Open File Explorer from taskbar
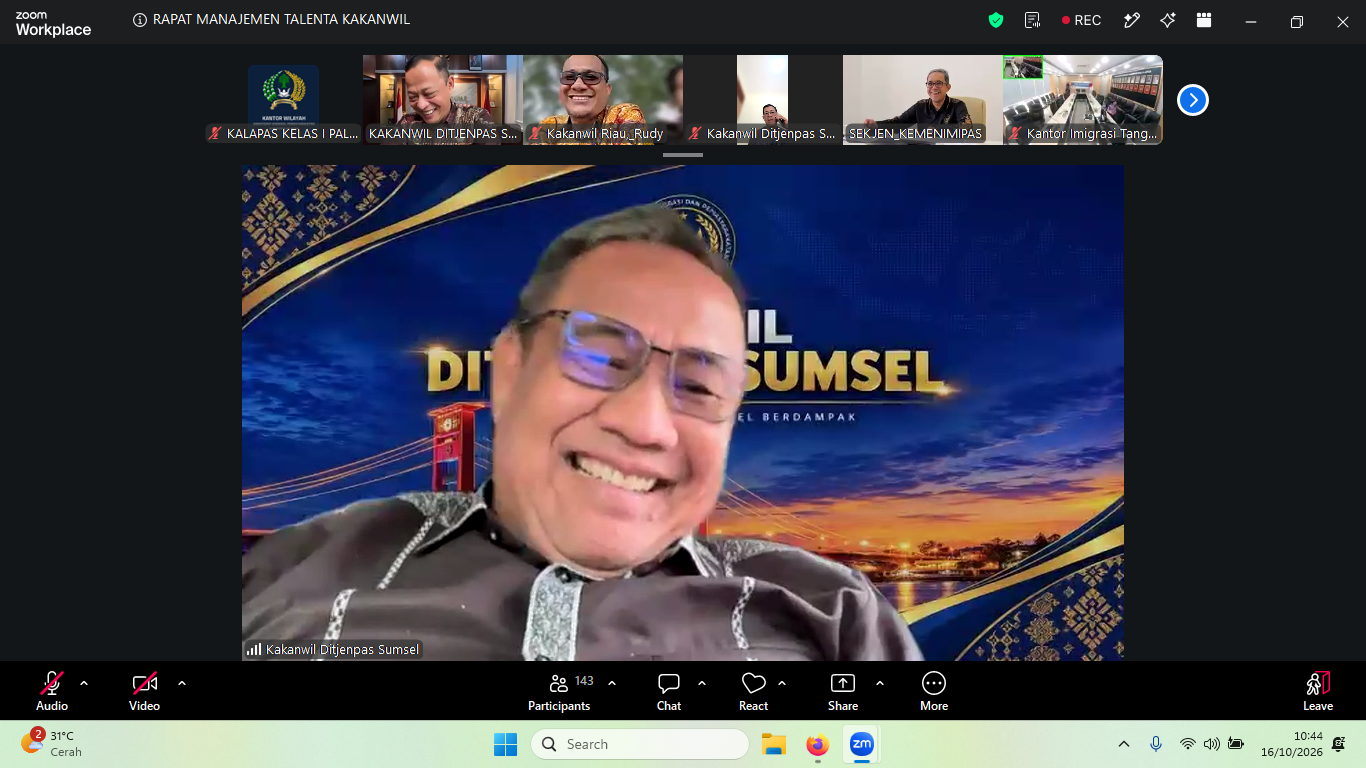This screenshot has height=768, width=1366. click(x=773, y=744)
